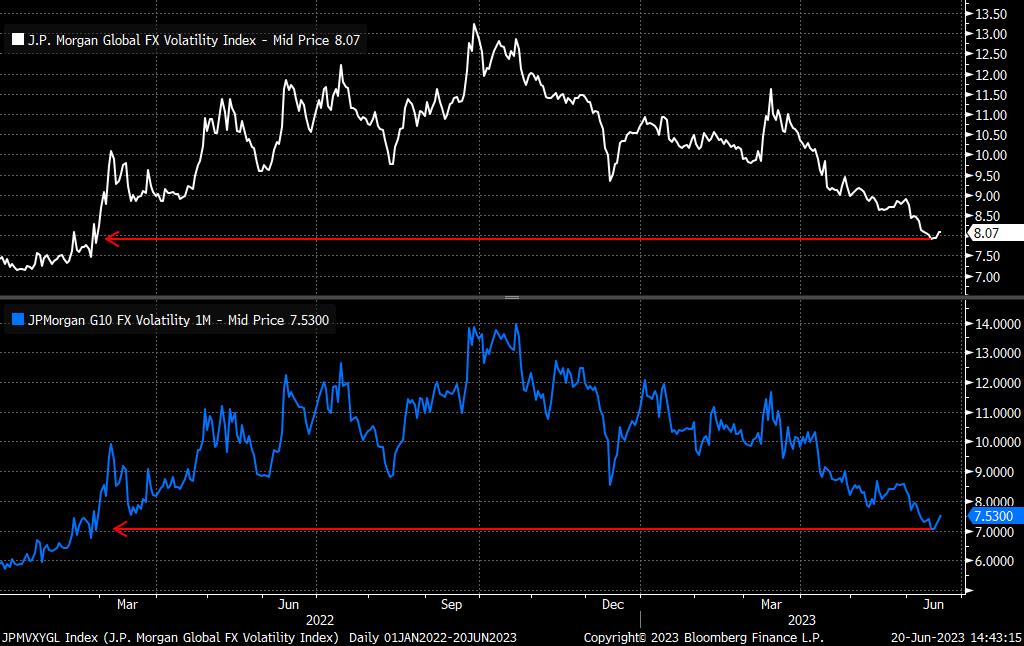Click the Sep label on the date axis
This screenshot has width=1024, height=646.
click(451, 605)
